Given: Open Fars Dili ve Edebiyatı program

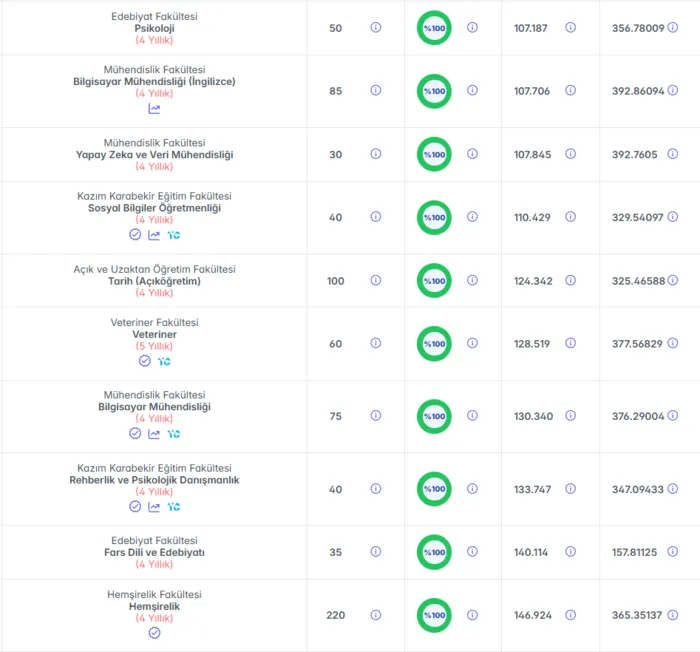Looking at the screenshot, I should coord(154,552).
